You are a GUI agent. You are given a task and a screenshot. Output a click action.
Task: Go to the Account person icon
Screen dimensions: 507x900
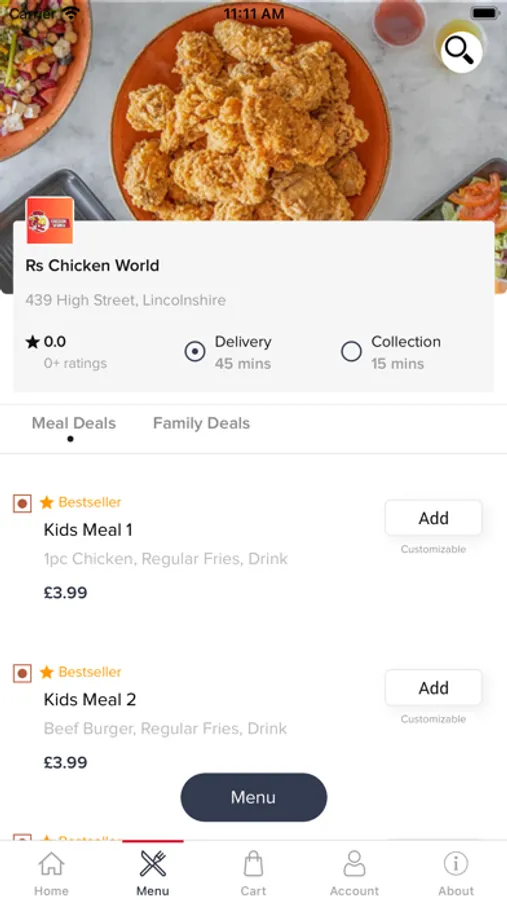tap(354, 863)
